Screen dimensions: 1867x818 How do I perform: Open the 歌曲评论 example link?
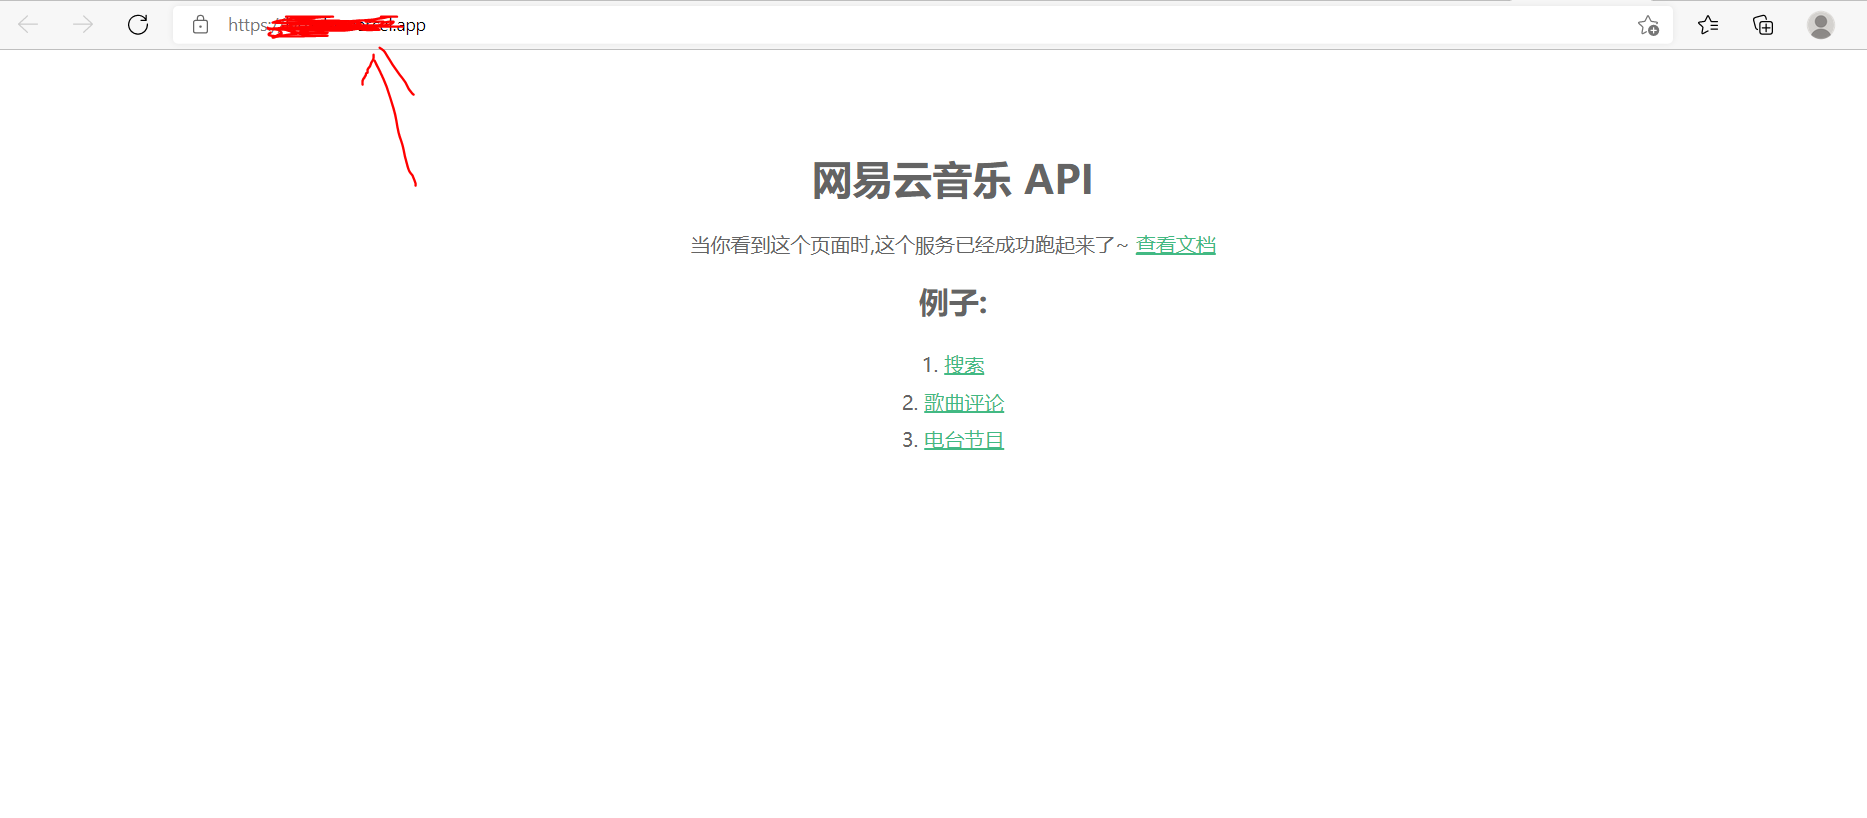tap(964, 403)
